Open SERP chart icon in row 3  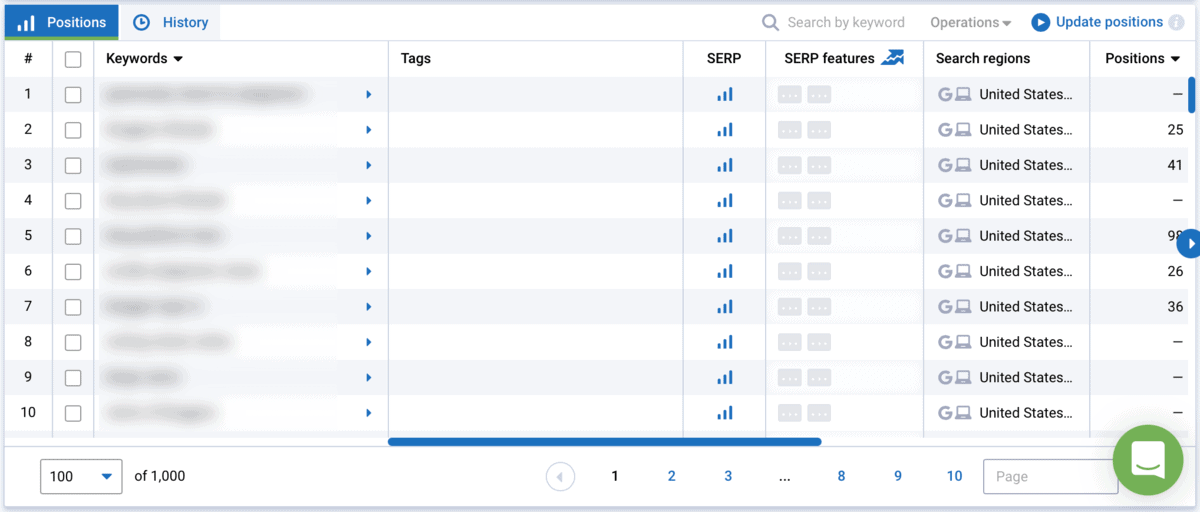coord(724,165)
